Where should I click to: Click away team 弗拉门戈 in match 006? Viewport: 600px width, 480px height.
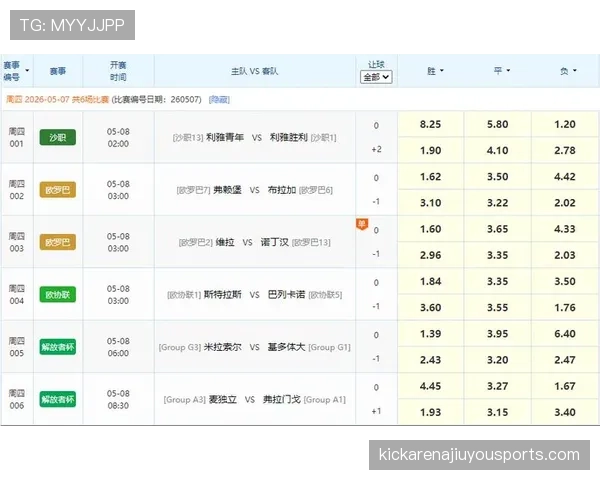(x=282, y=400)
